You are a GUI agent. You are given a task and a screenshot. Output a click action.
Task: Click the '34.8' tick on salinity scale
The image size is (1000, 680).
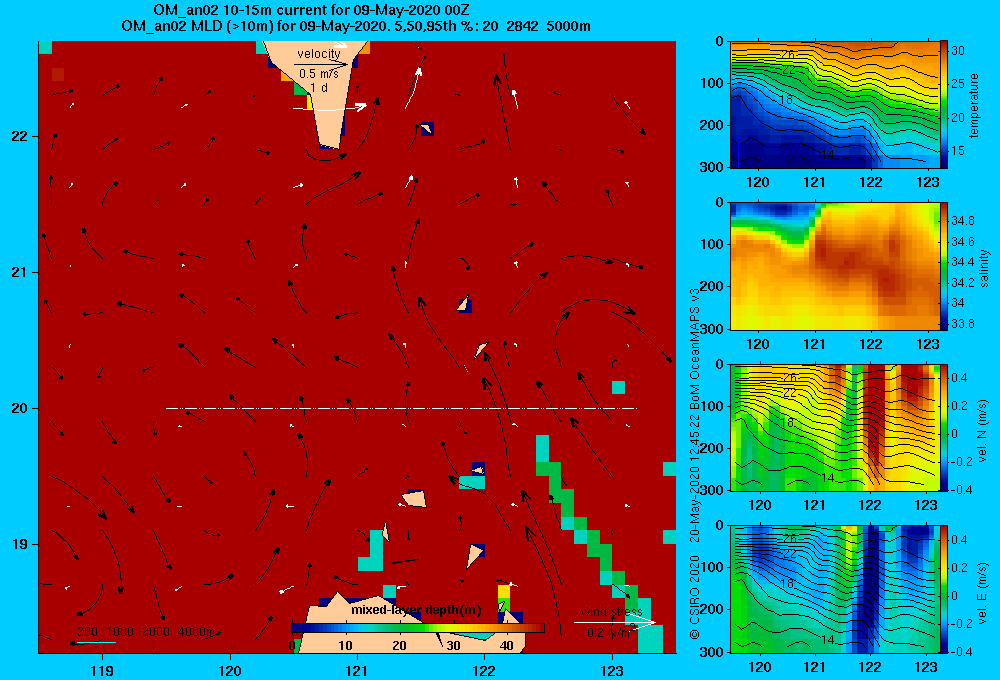pyautogui.click(x=962, y=221)
